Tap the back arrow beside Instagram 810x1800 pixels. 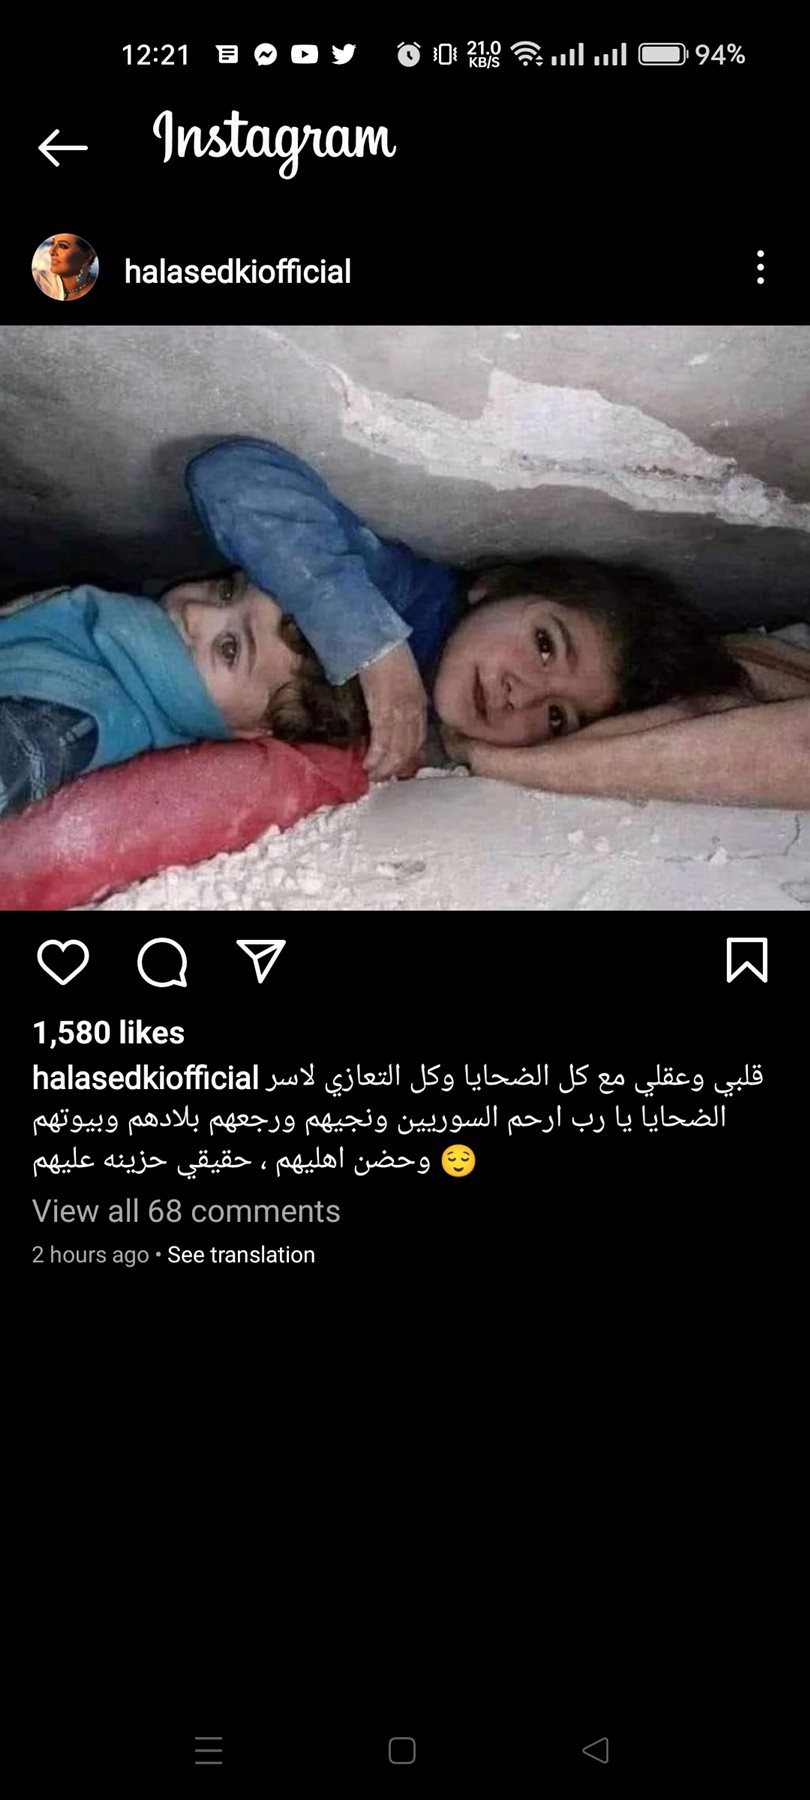pos(63,148)
